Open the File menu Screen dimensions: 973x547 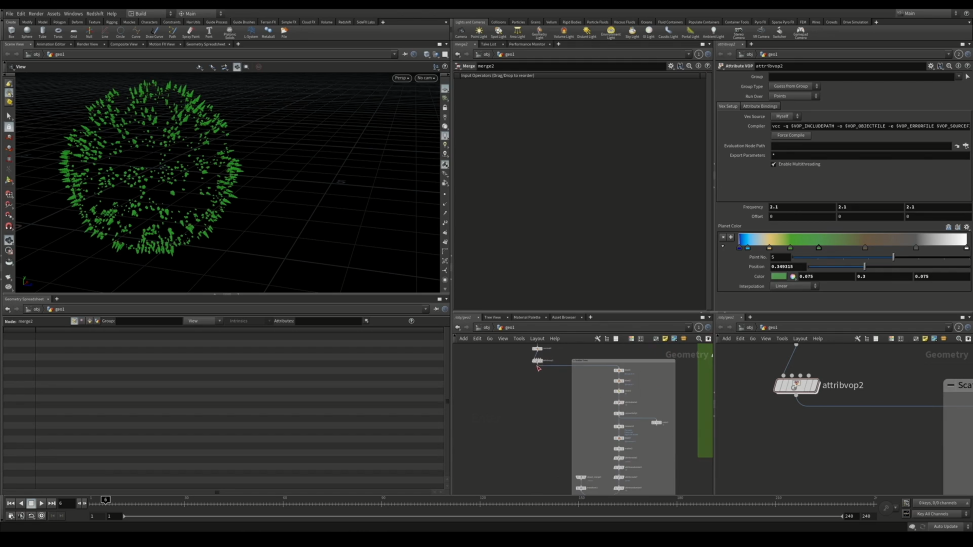[x=9, y=14]
